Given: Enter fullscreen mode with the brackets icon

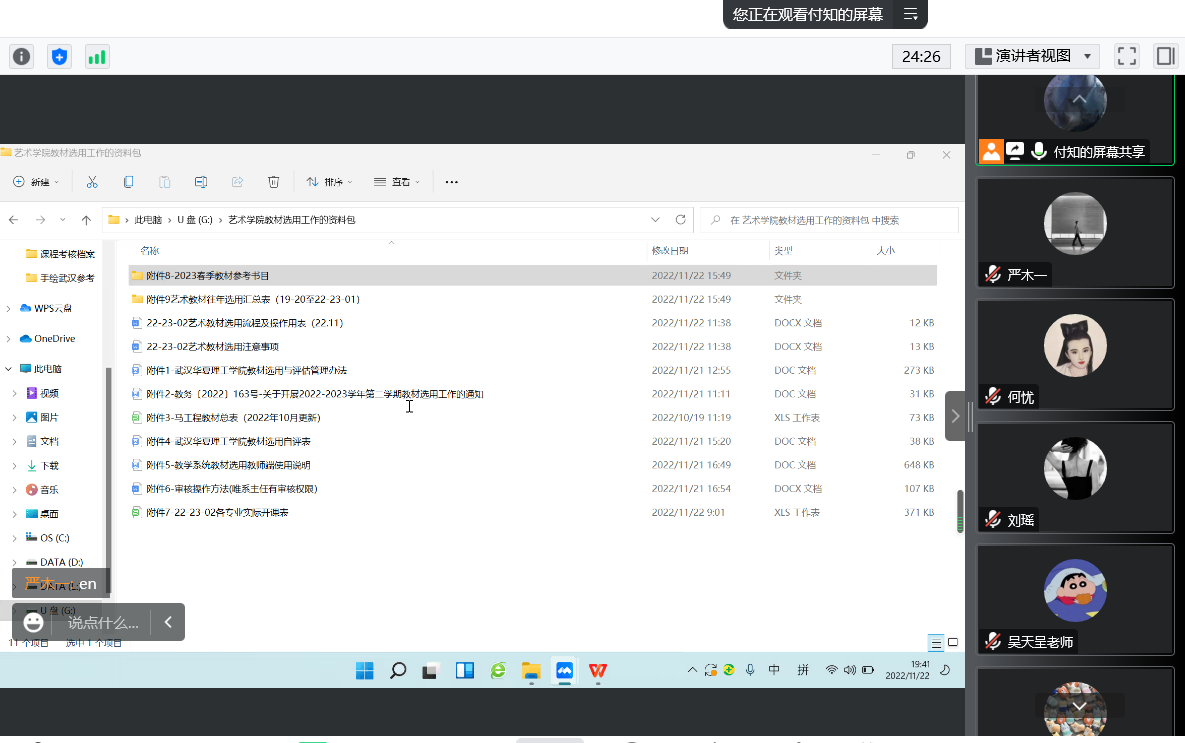Looking at the screenshot, I should click(x=1127, y=56).
